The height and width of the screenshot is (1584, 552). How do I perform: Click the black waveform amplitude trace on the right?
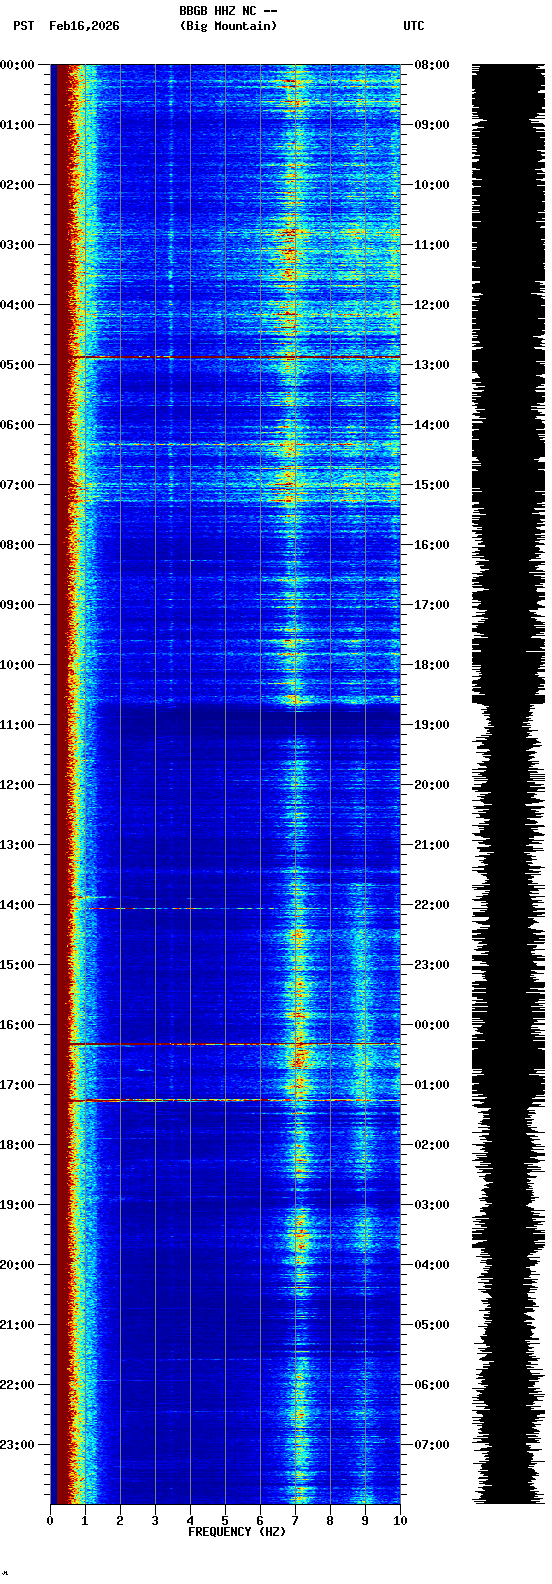tap(508, 784)
